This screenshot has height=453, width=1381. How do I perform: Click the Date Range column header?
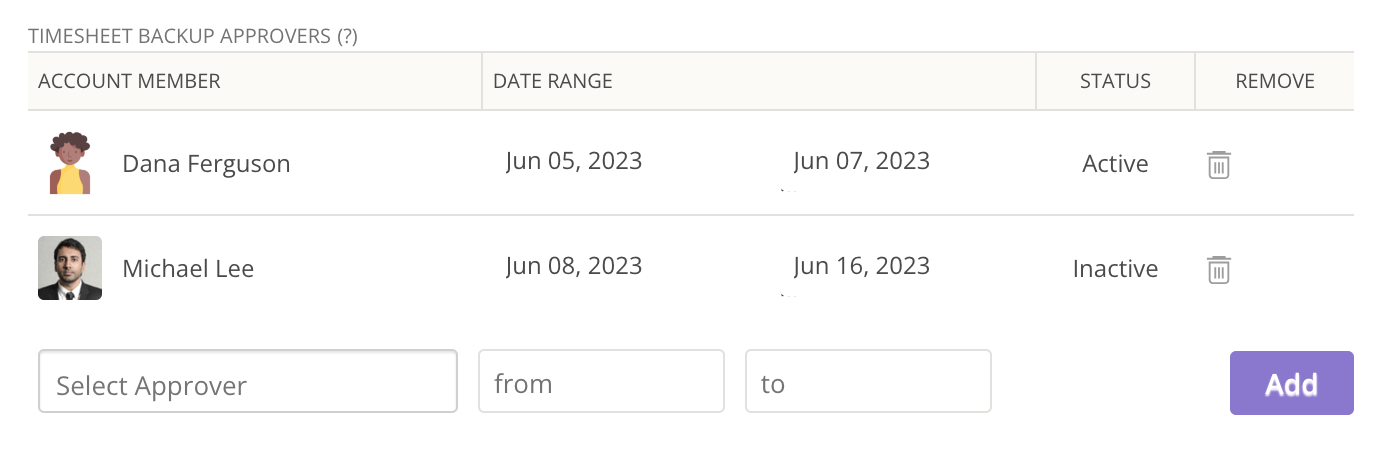[x=553, y=81]
